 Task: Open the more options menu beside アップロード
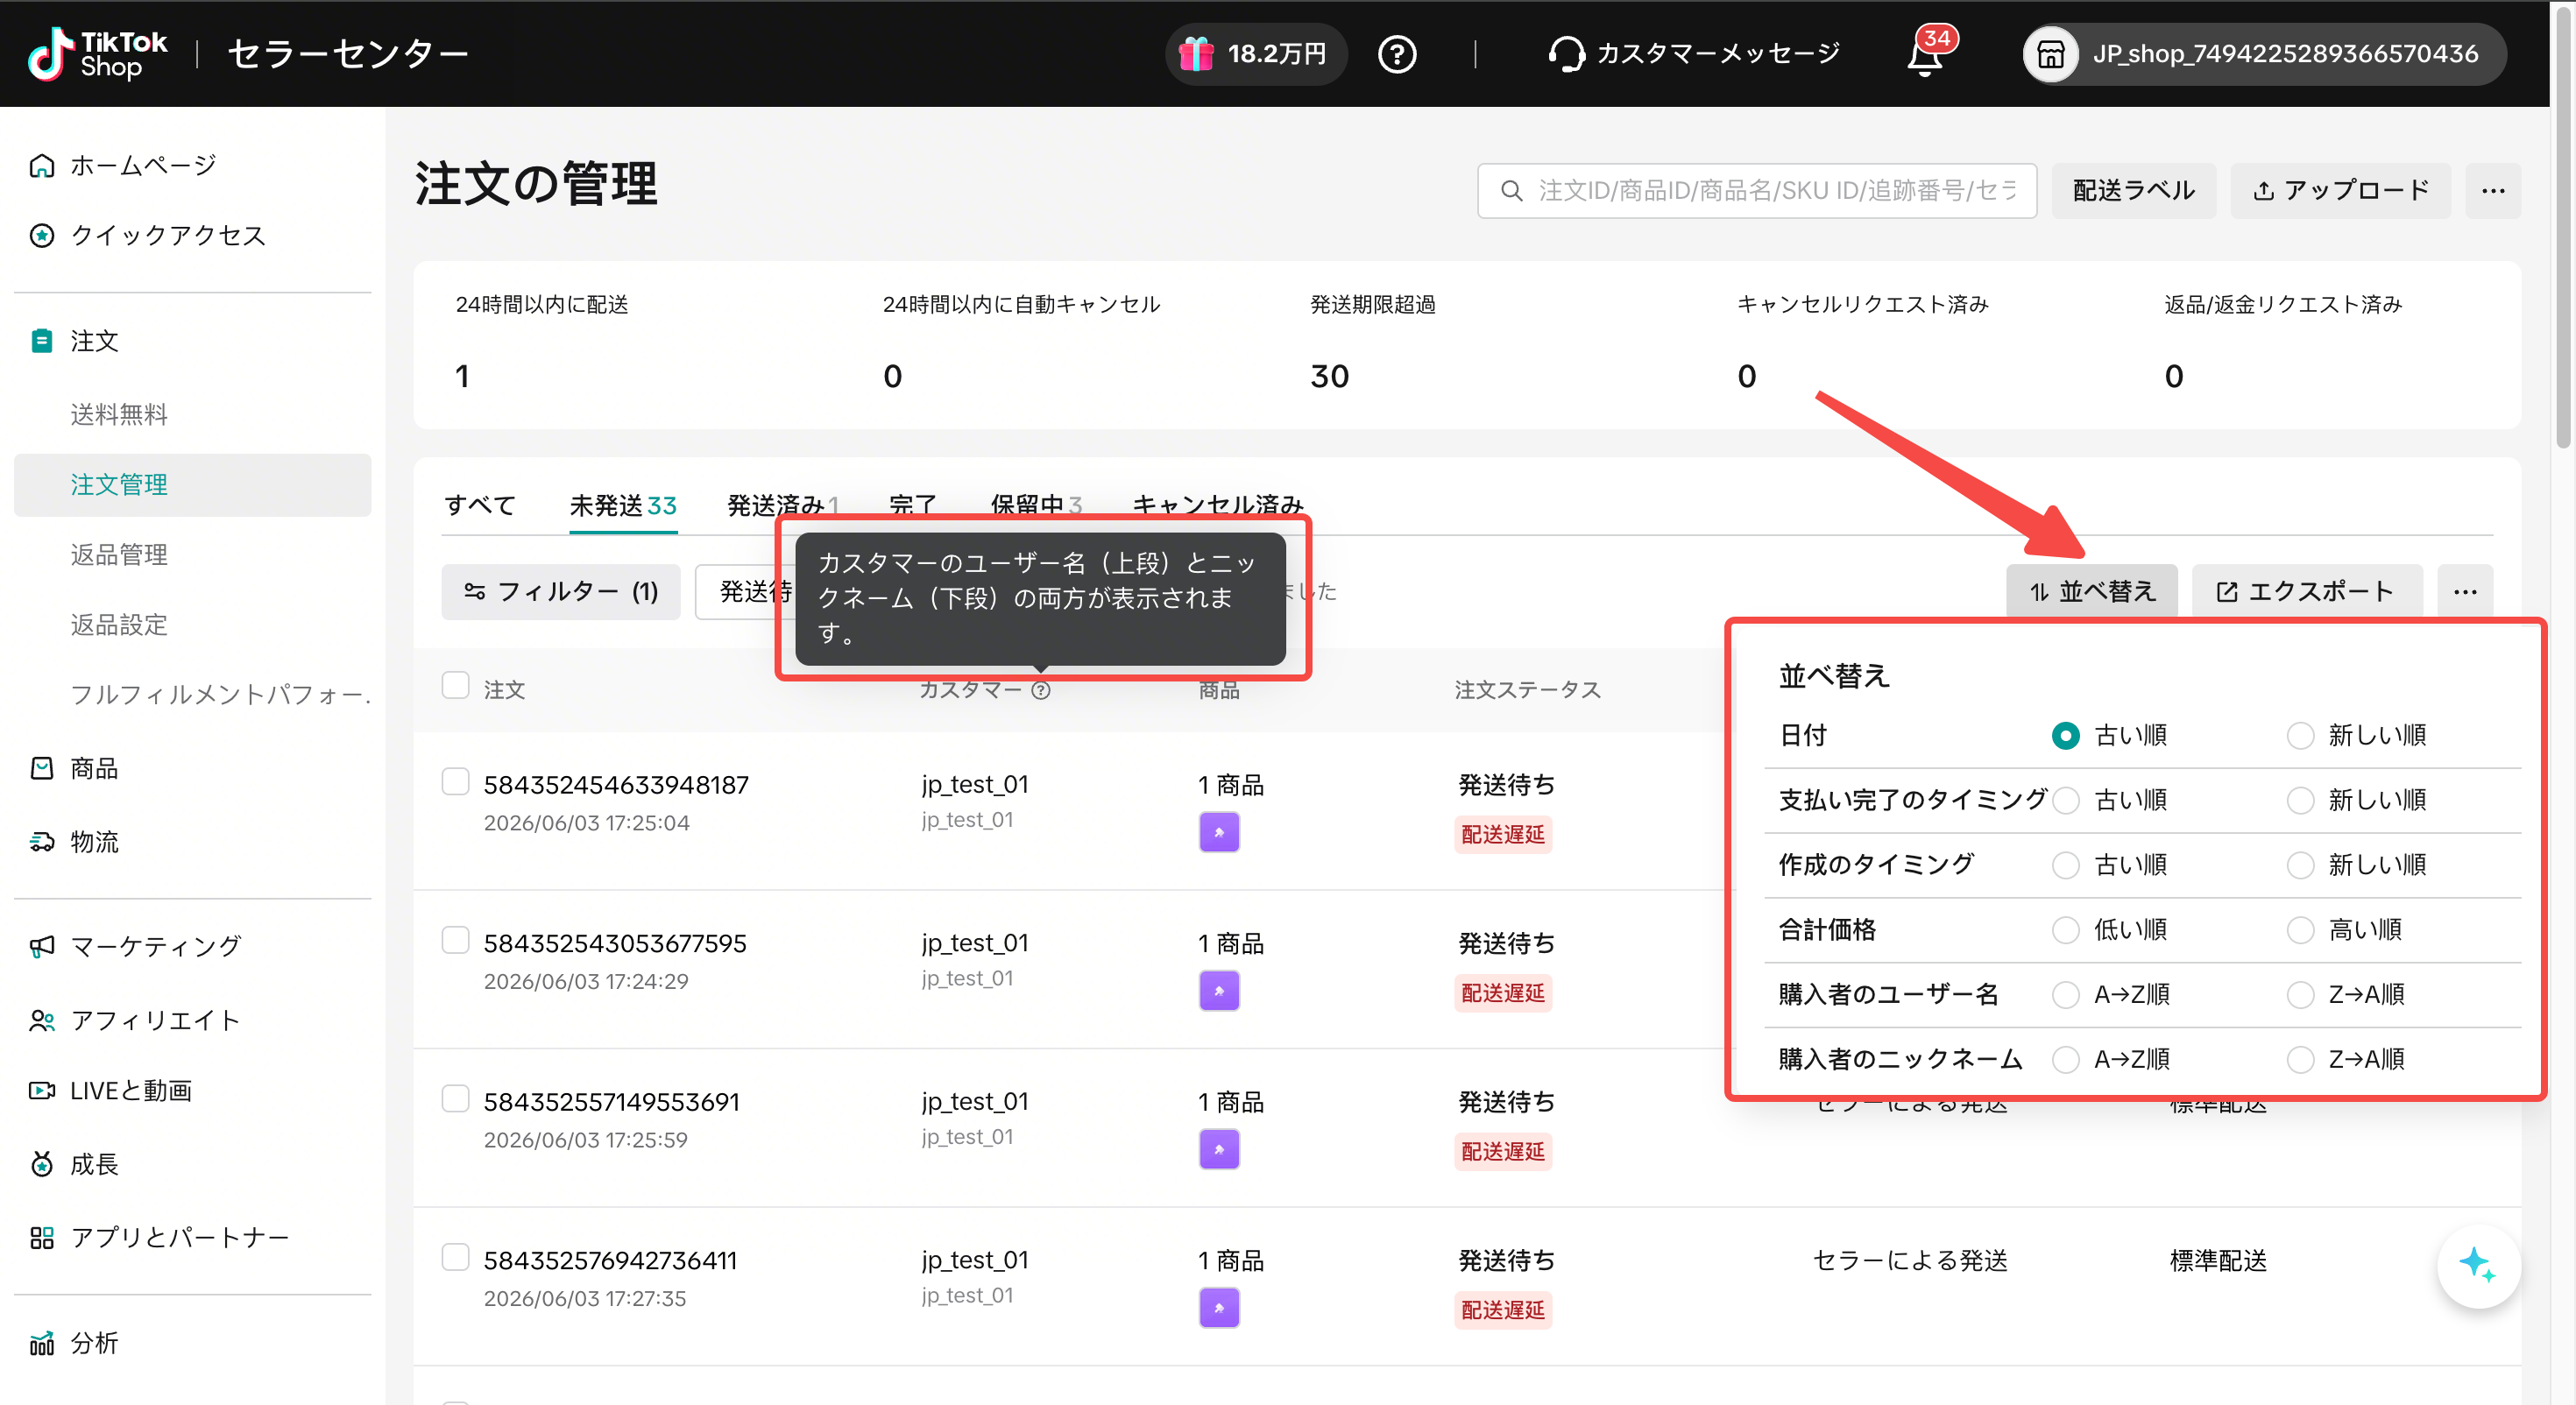click(x=2493, y=190)
